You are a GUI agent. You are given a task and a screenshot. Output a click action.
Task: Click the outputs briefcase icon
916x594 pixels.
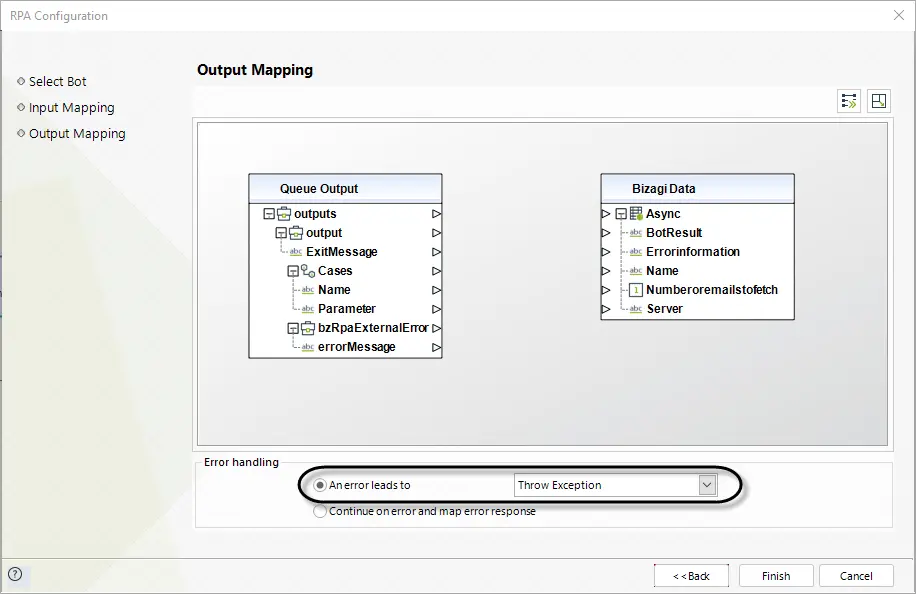tap(284, 214)
